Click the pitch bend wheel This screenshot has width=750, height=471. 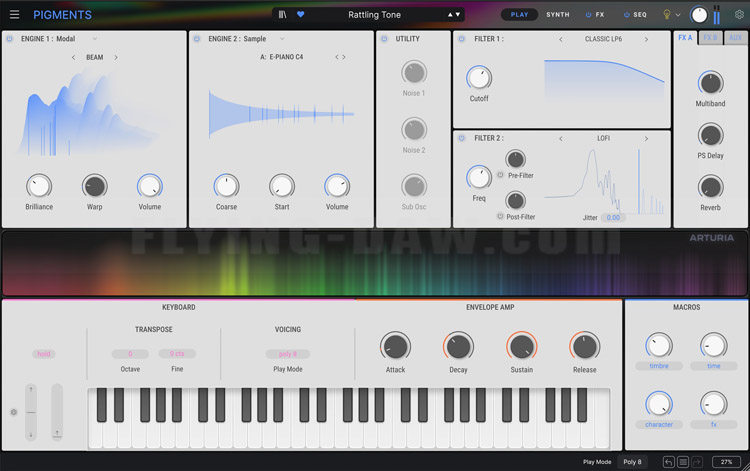(x=31, y=412)
